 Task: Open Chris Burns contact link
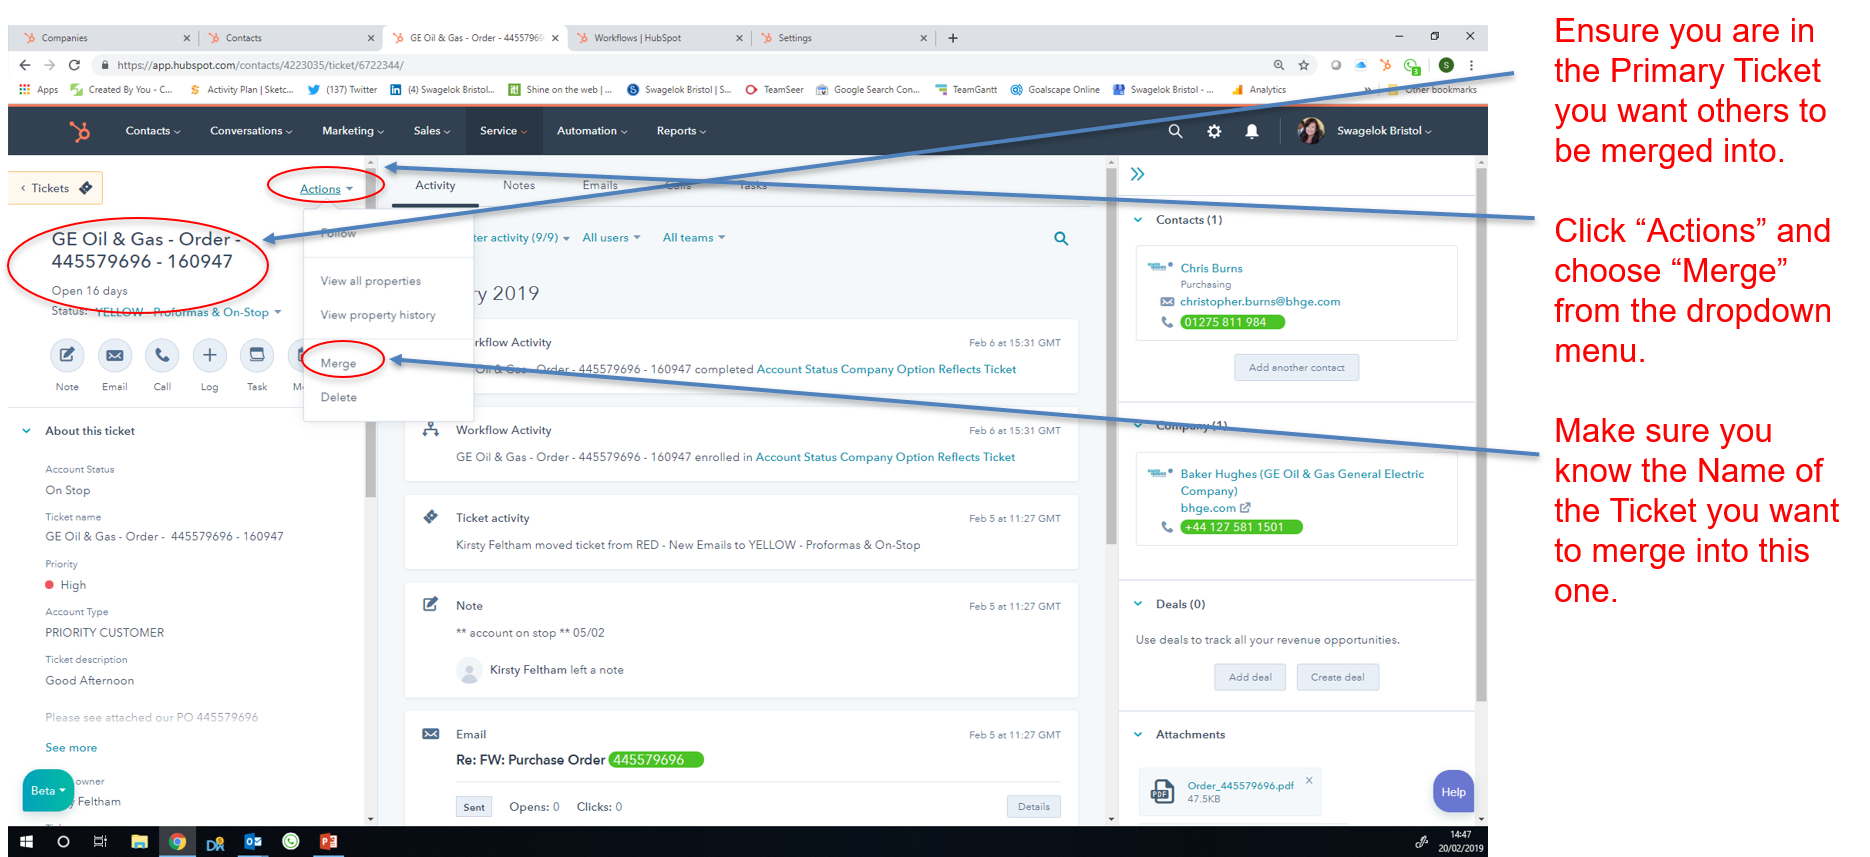click(1211, 268)
